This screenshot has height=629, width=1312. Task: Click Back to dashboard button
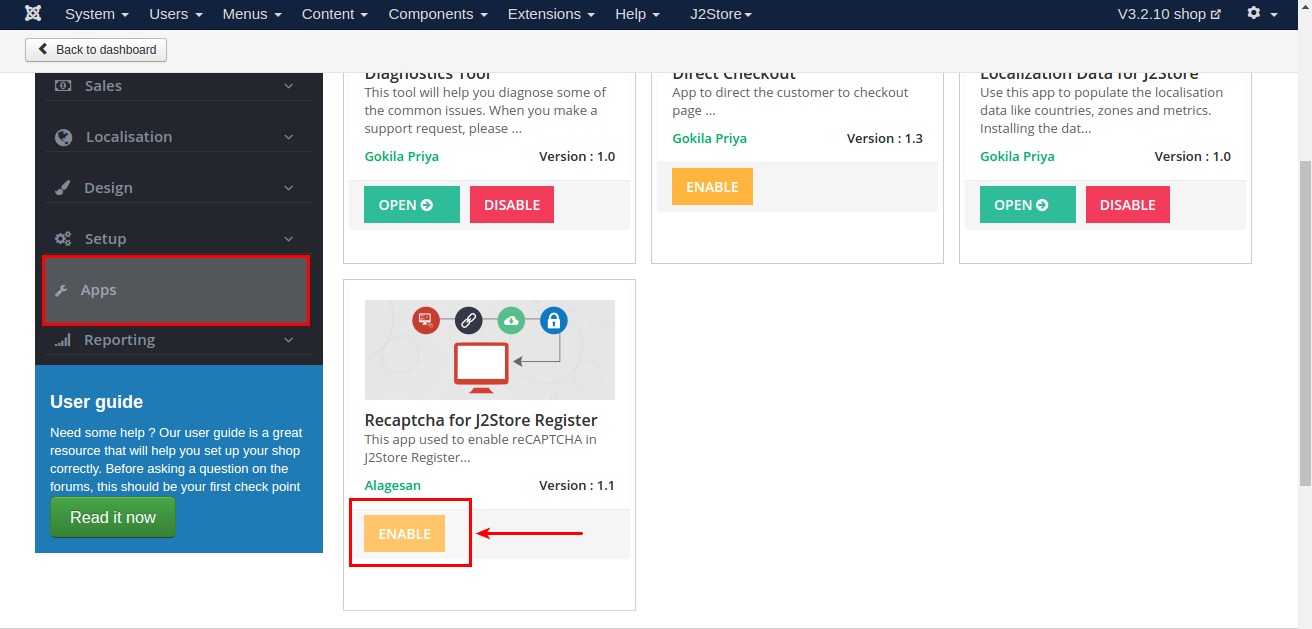(96, 49)
